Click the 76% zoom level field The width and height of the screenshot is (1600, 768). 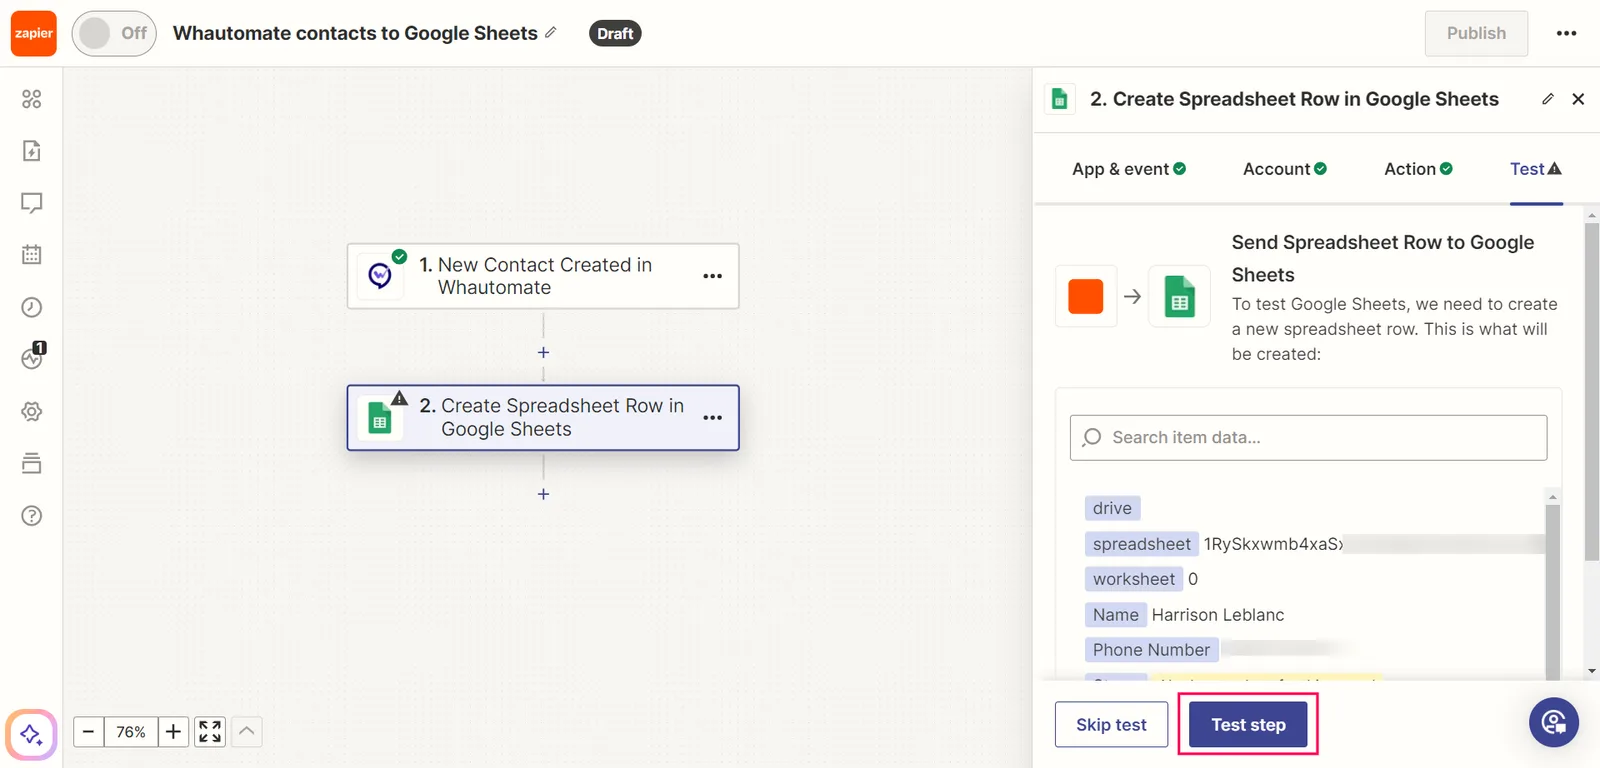[131, 732]
